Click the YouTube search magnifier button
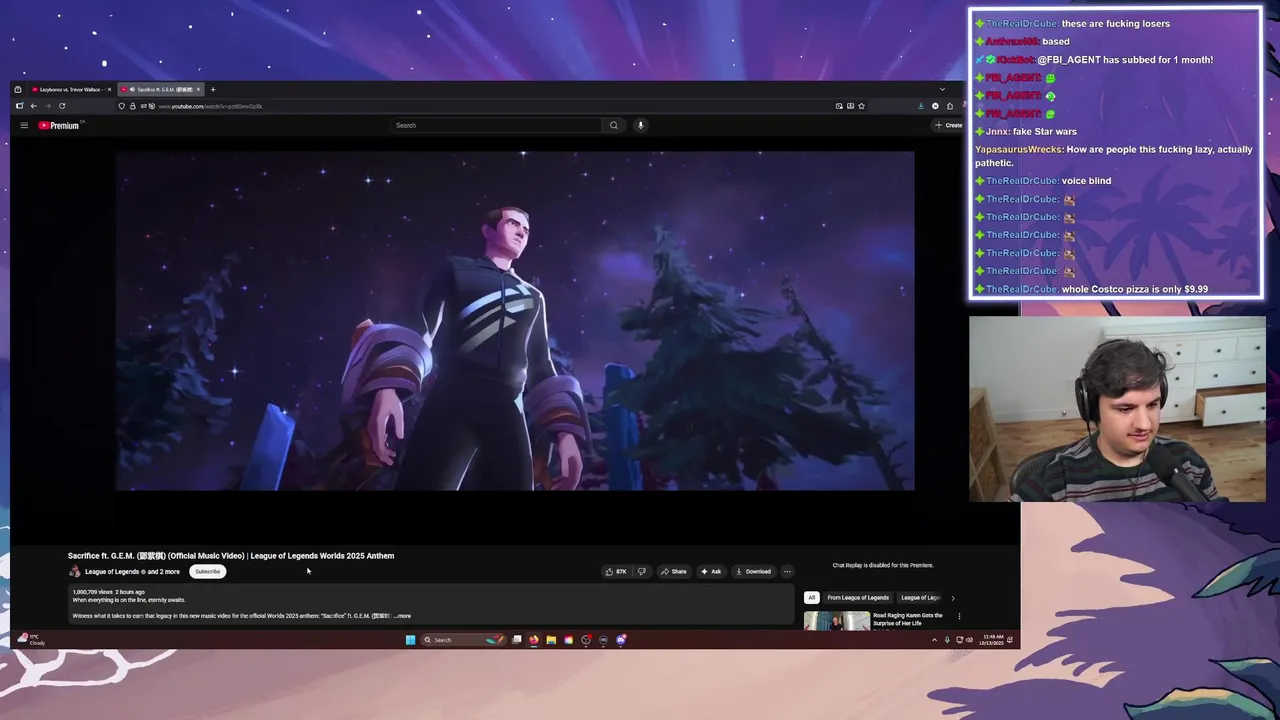 pos(614,125)
